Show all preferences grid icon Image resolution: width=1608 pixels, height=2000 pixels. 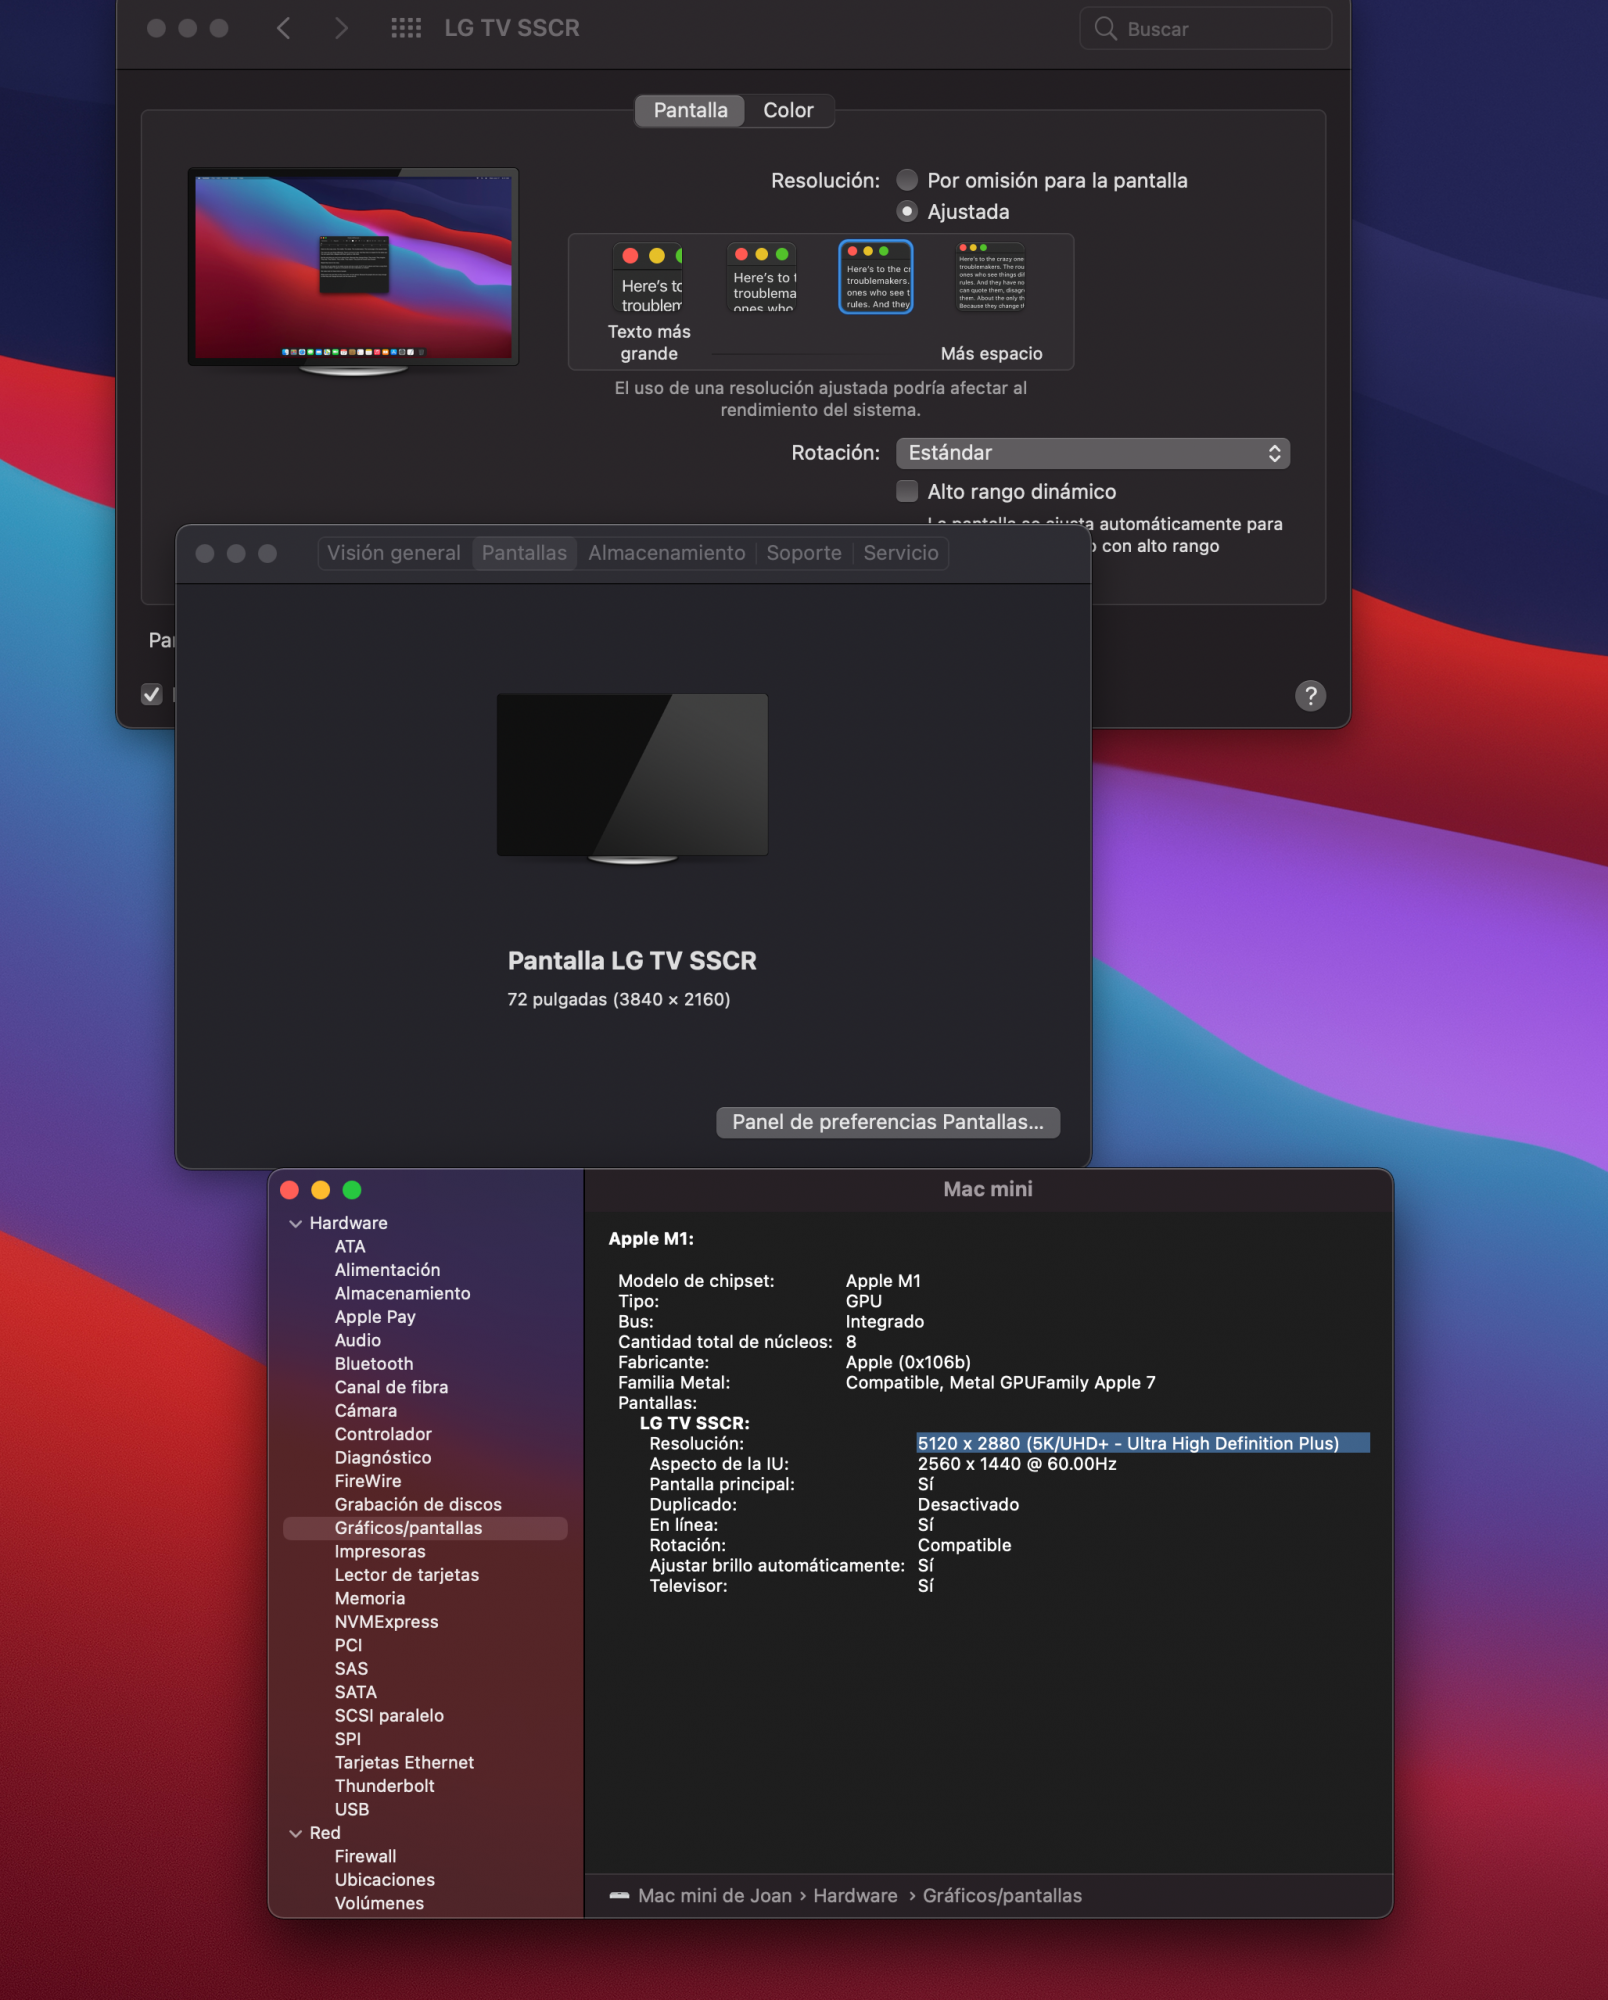coord(406,28)
